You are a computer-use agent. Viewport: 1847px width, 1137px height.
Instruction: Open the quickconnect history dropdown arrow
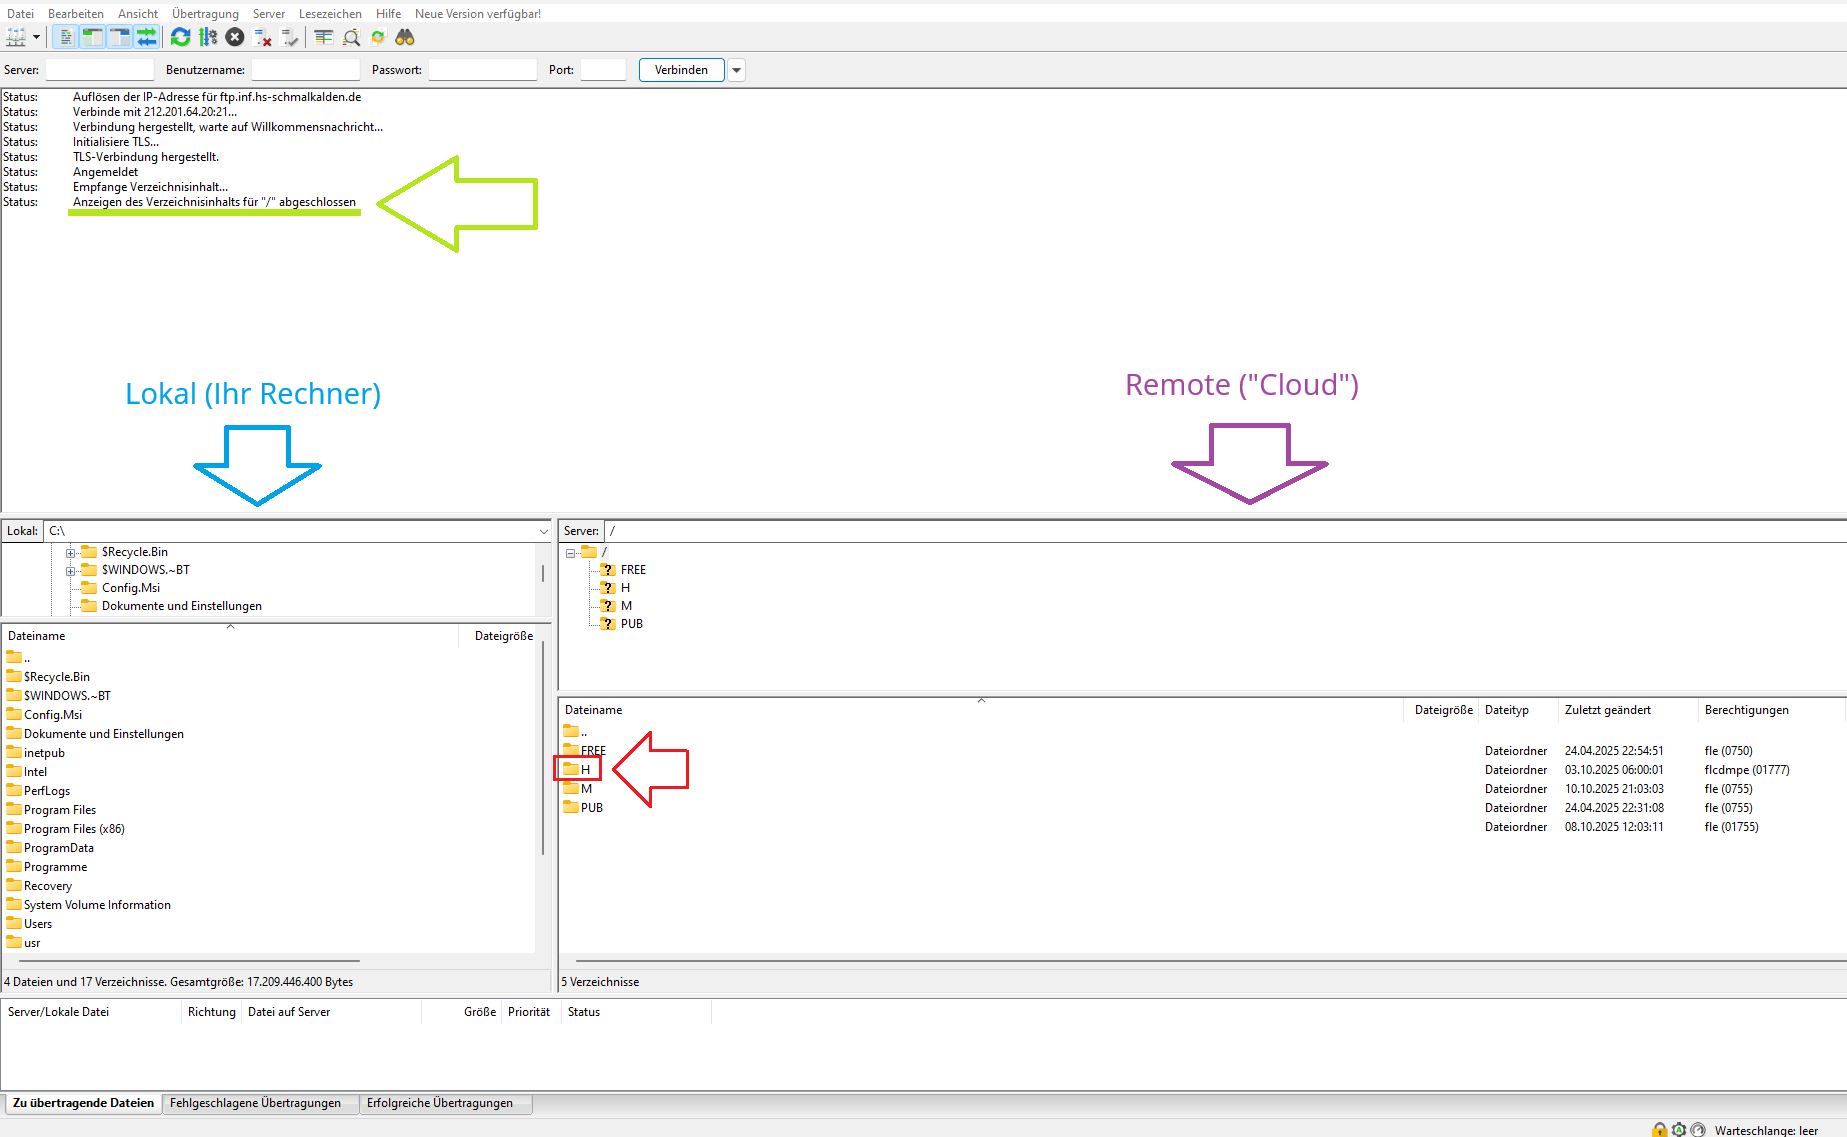[737, 70]
